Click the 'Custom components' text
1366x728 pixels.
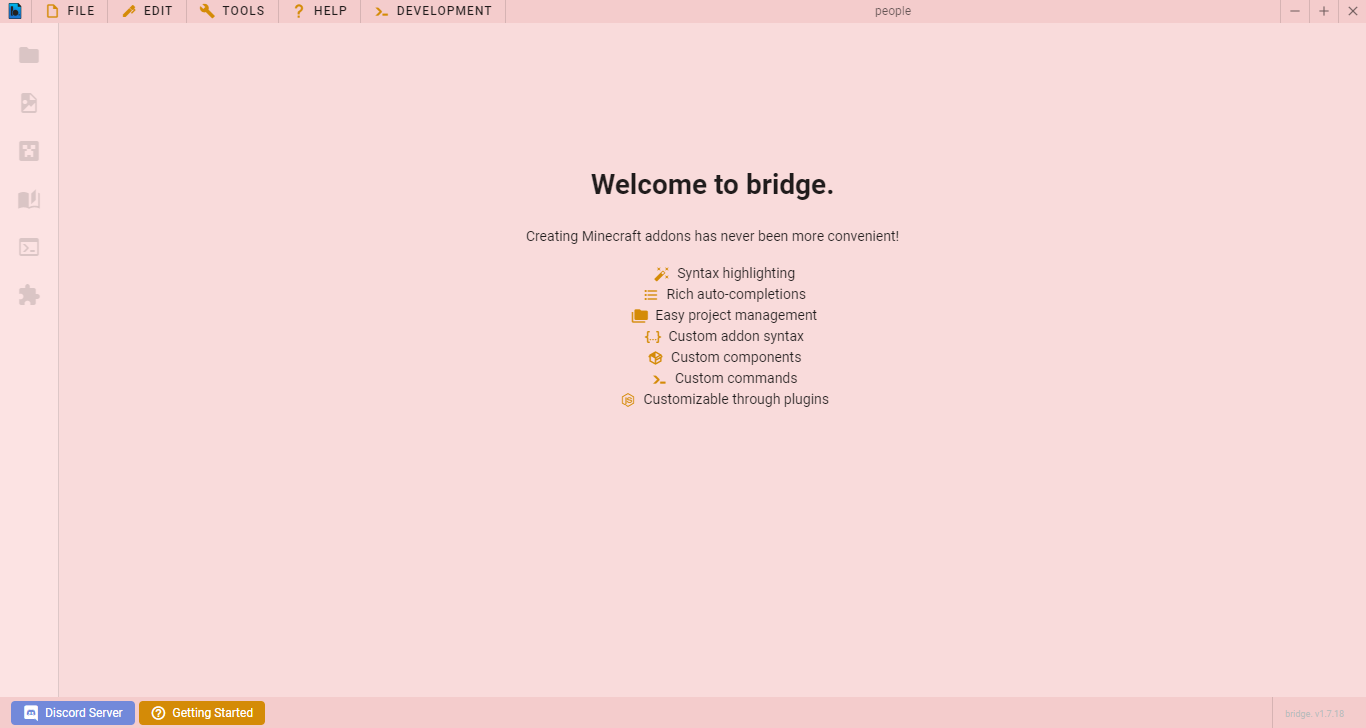[736, 358]
